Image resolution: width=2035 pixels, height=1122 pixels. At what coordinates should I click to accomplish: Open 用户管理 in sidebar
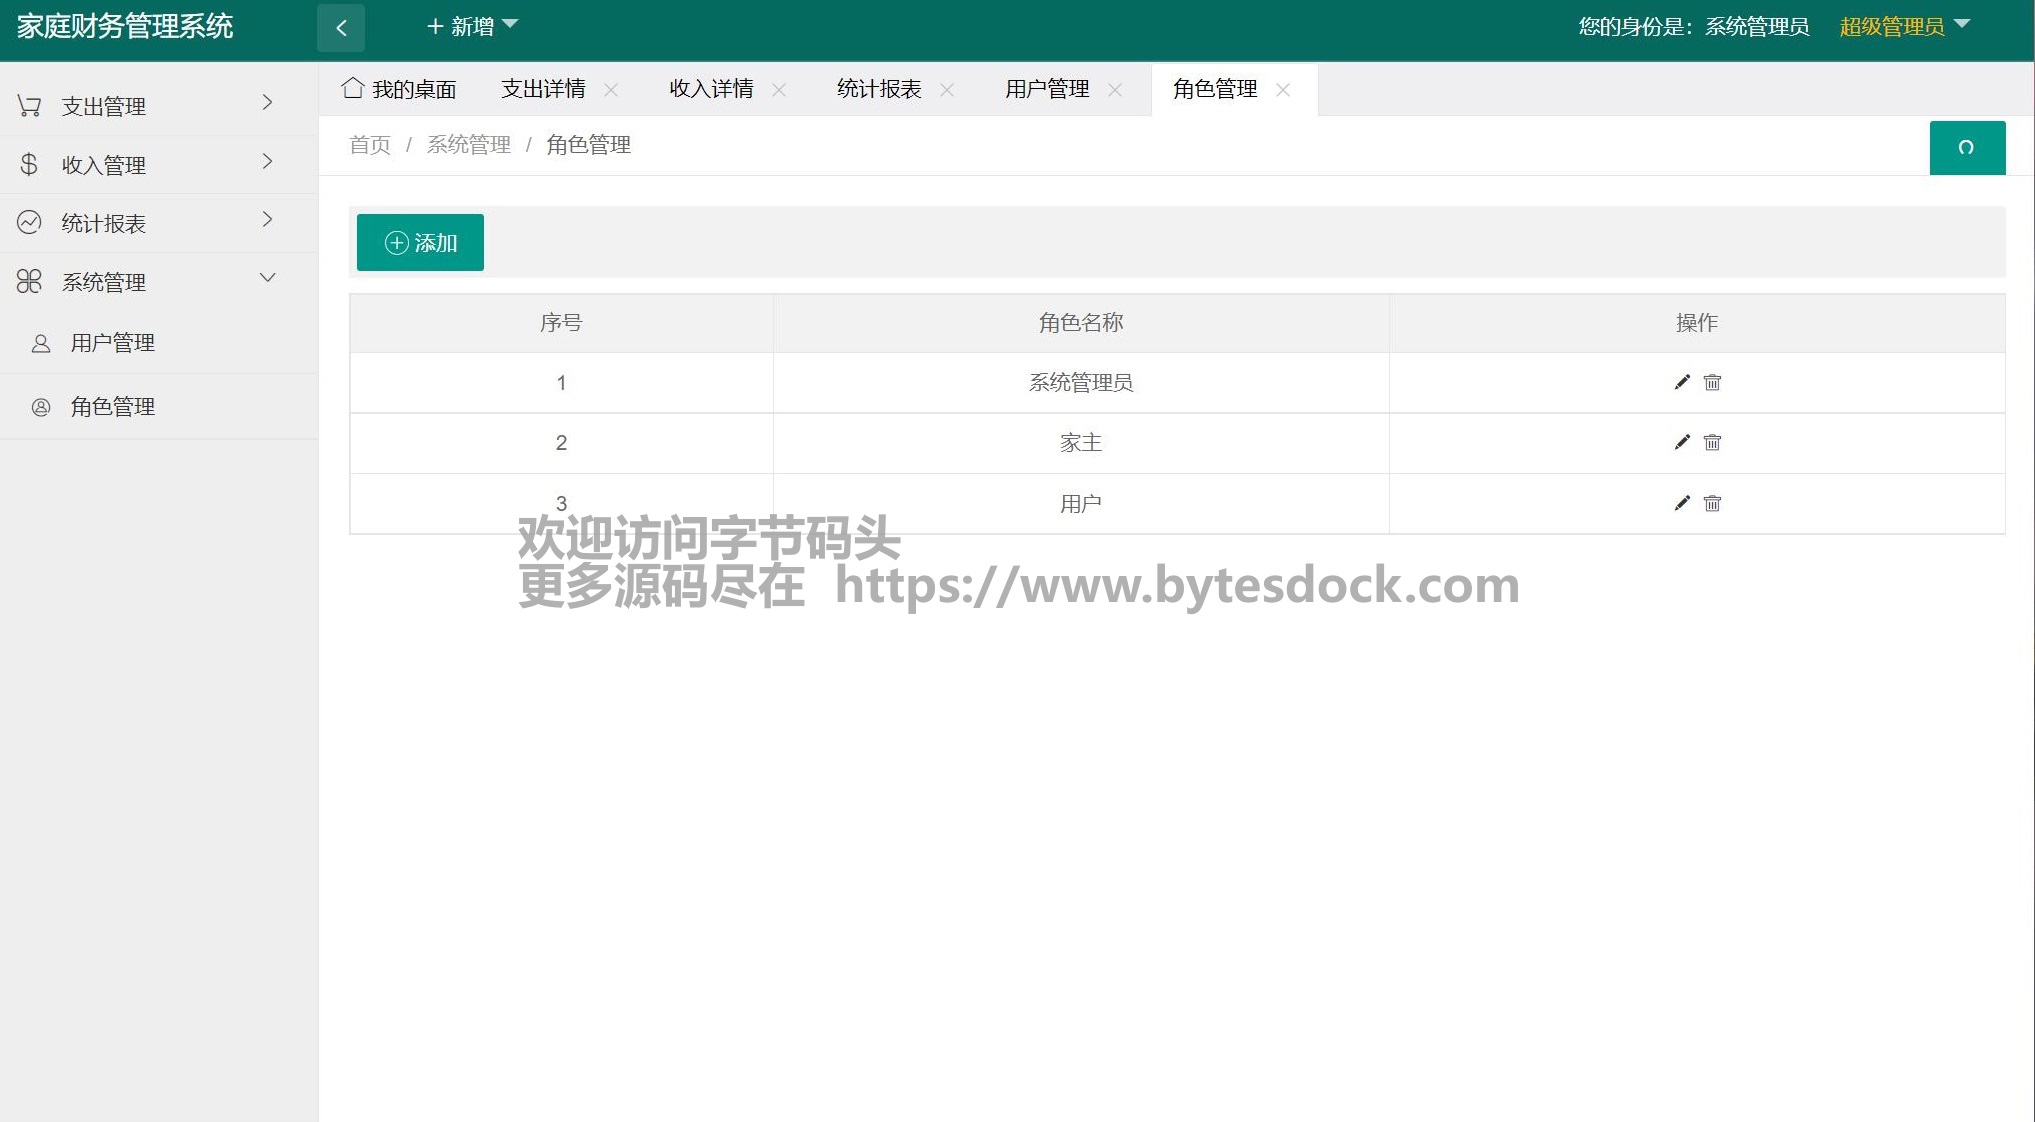(x=112, y=343)
